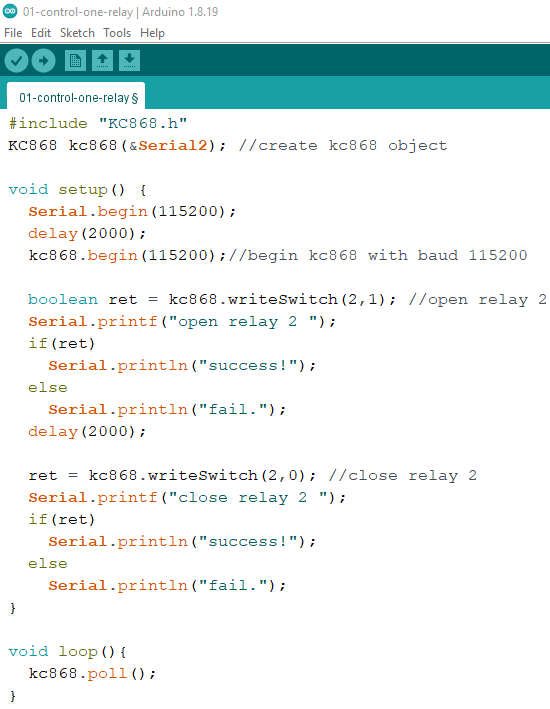This screenshot has width=550, height=709.
Task: Click the Serial2 keyword in object declaration
Action: tap(173, 146)
